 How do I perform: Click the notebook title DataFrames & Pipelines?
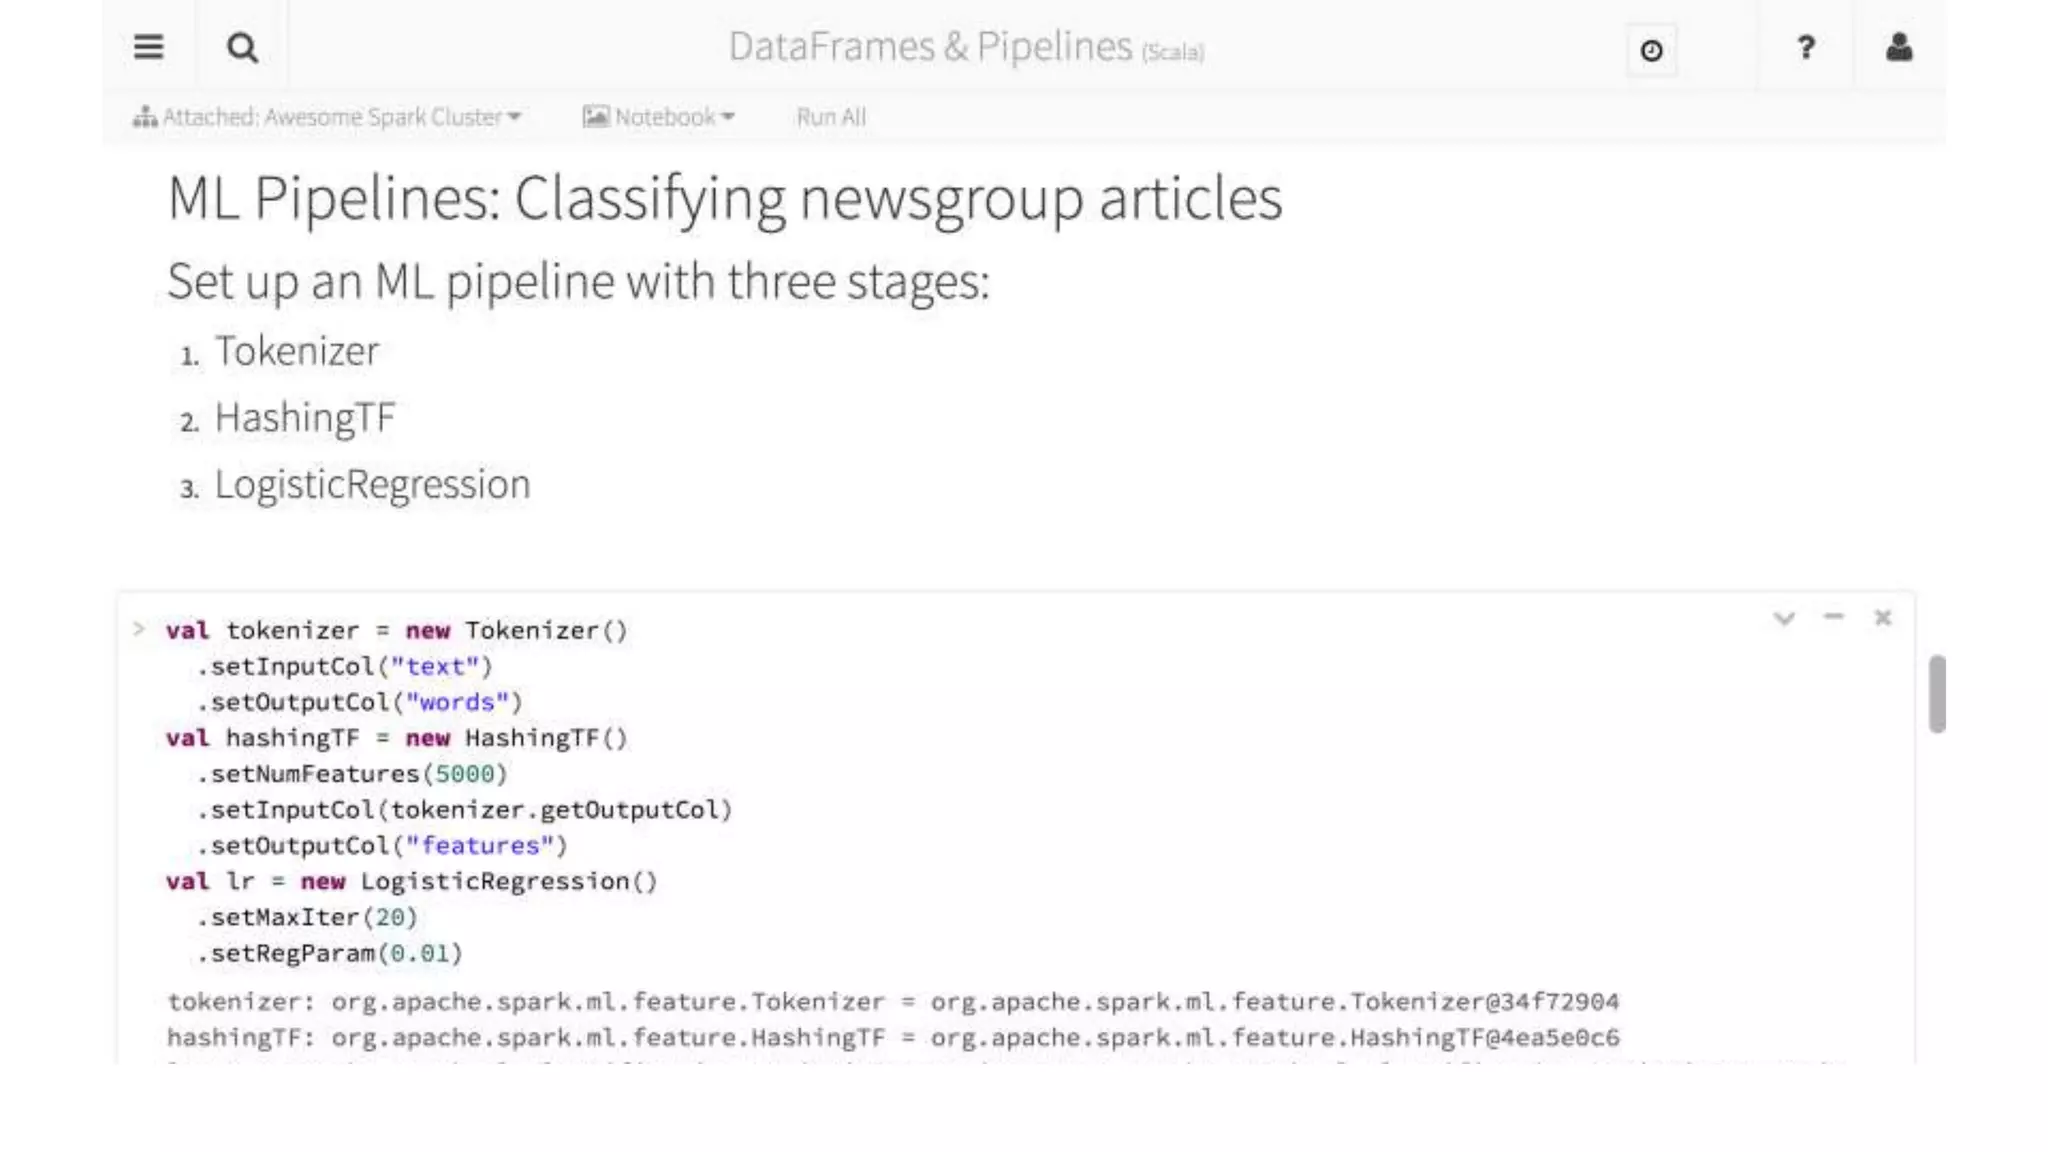pyautogui.click(x=930, y=47)
